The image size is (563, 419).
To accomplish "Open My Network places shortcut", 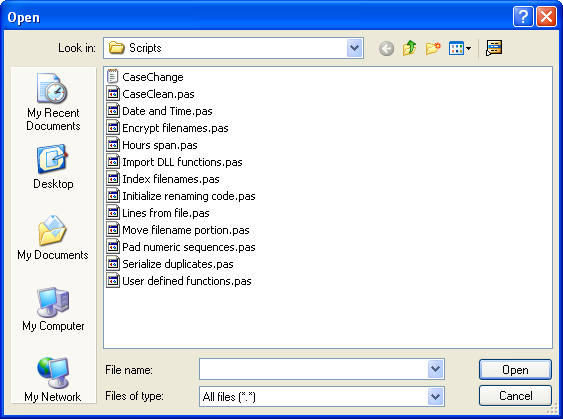I will pos(53,380).
